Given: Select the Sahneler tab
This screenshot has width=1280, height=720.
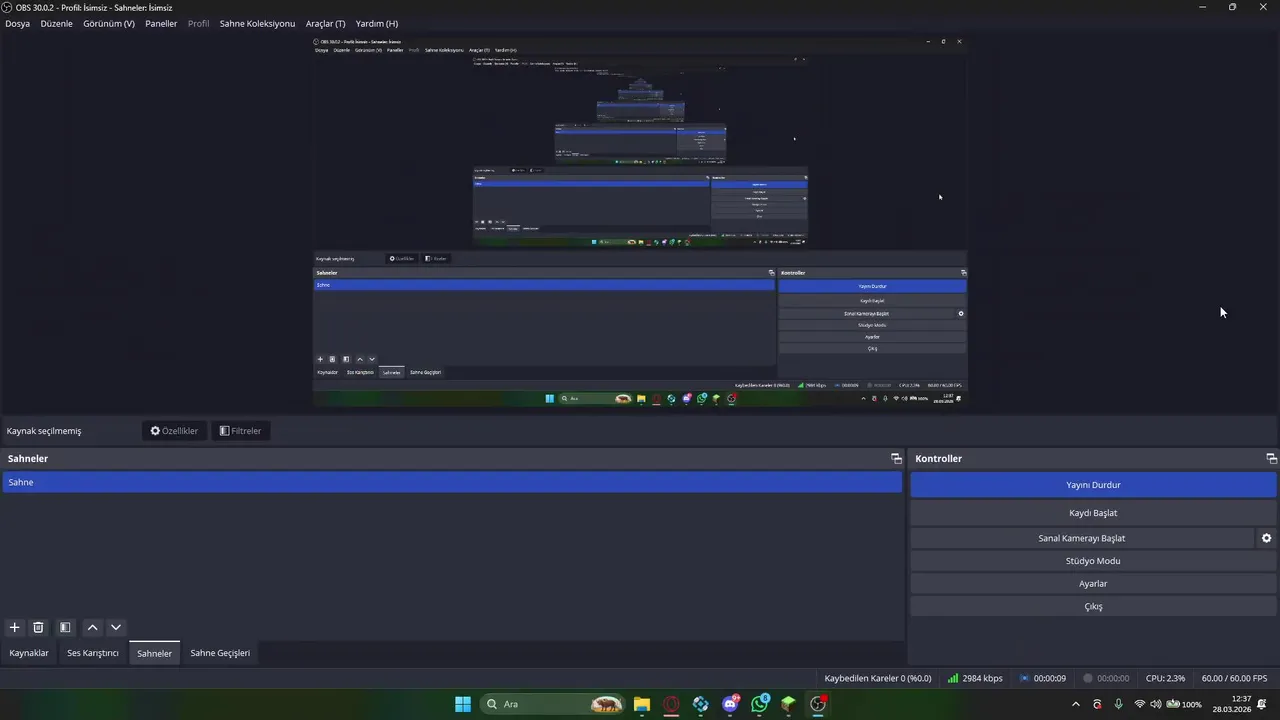Looking at the screenshot, I should coord(155,653).
